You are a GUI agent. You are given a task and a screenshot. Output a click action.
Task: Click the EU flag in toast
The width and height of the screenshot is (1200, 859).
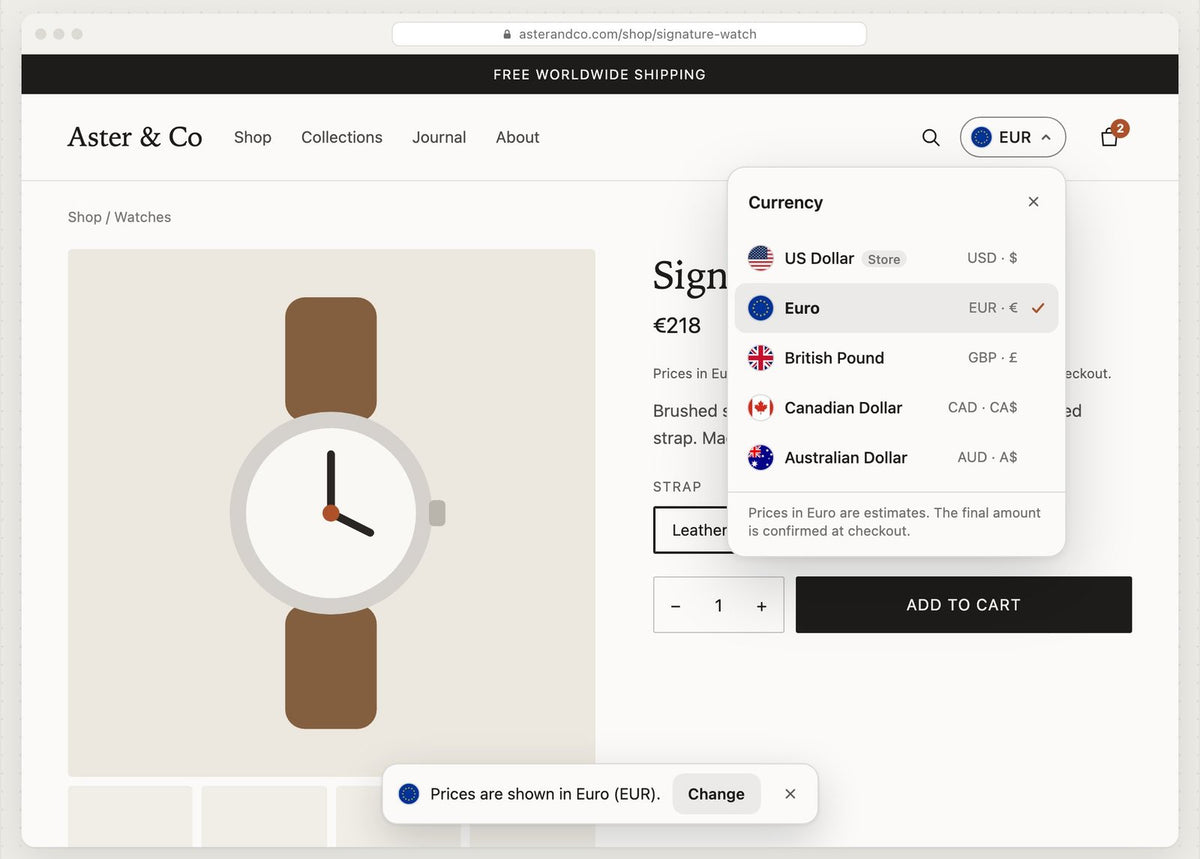pyautogui.click(x=408, y=794)
